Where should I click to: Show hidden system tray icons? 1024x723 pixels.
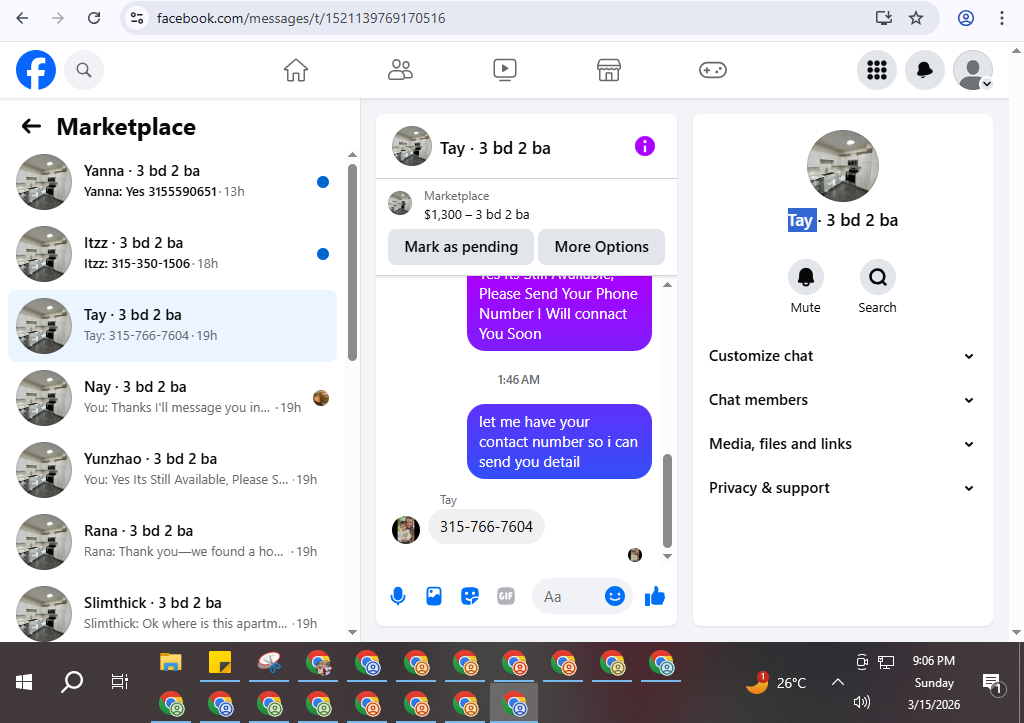point(838,682)
